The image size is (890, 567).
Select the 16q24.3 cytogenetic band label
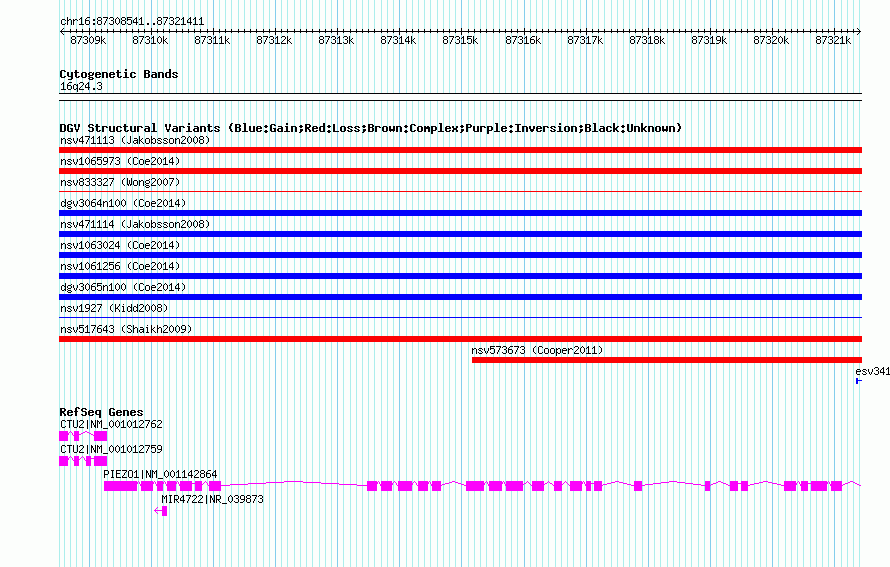(81, 86)
